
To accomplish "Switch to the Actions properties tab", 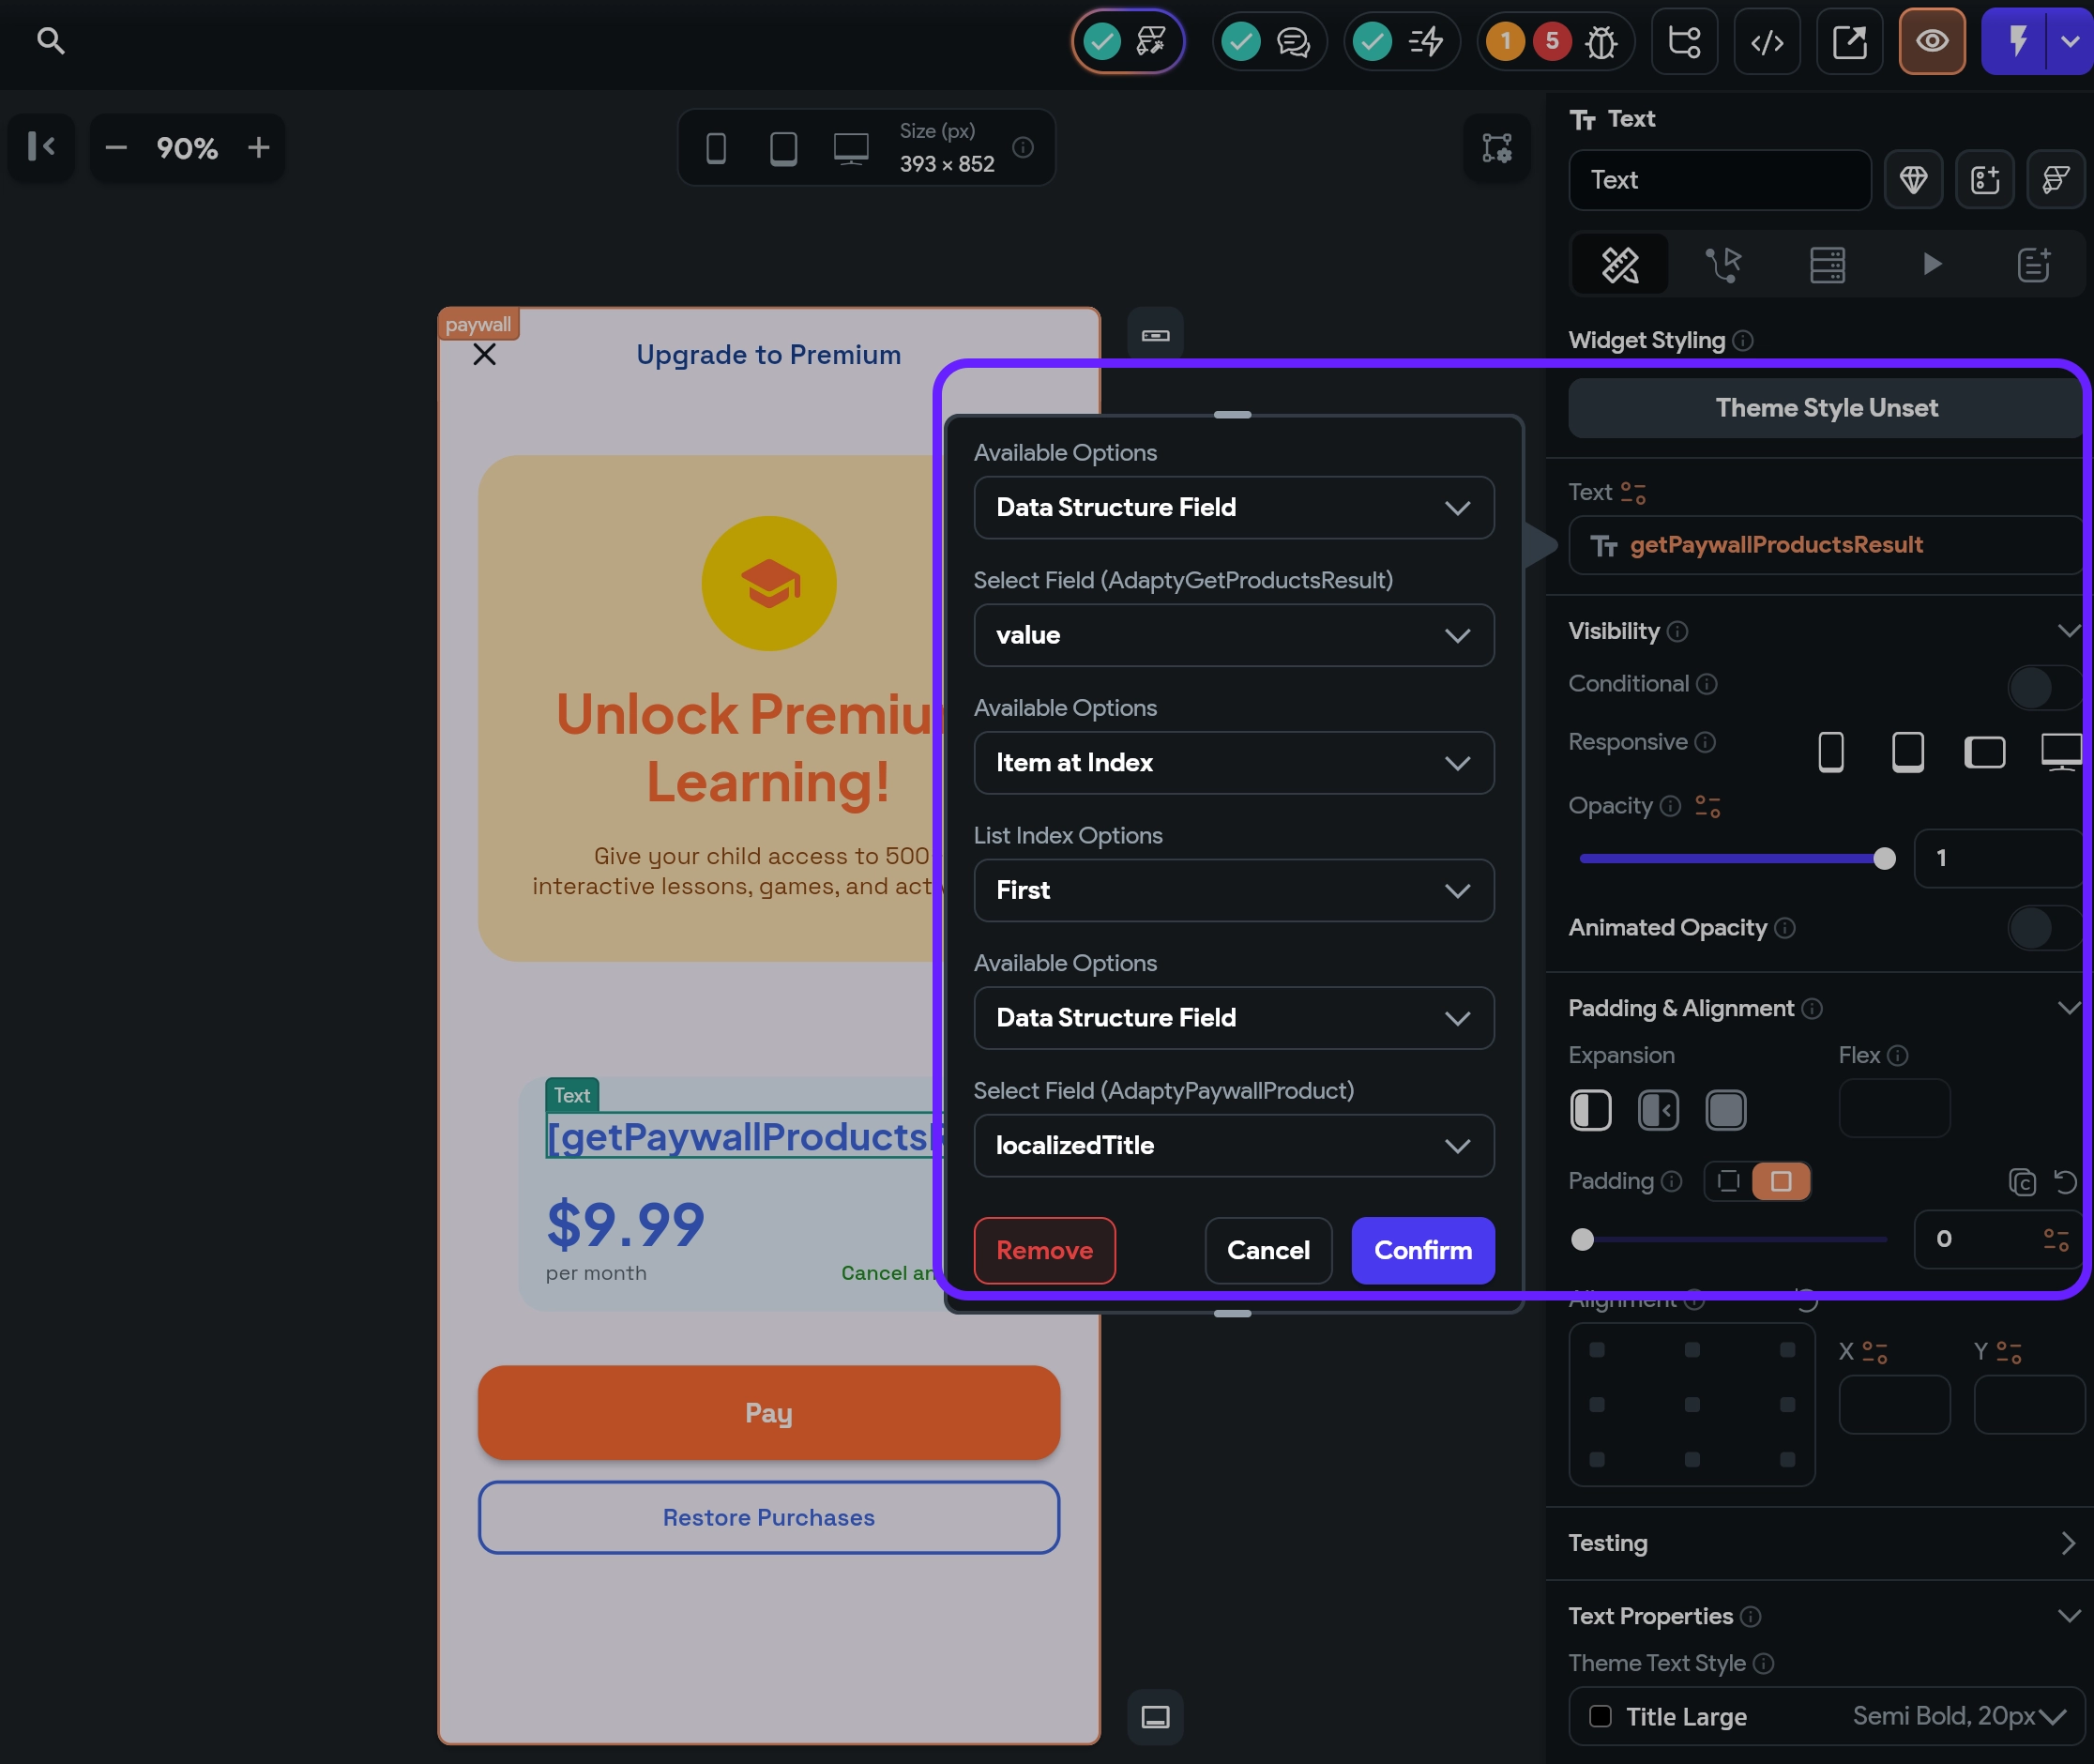I will (x=1723, y=265).
